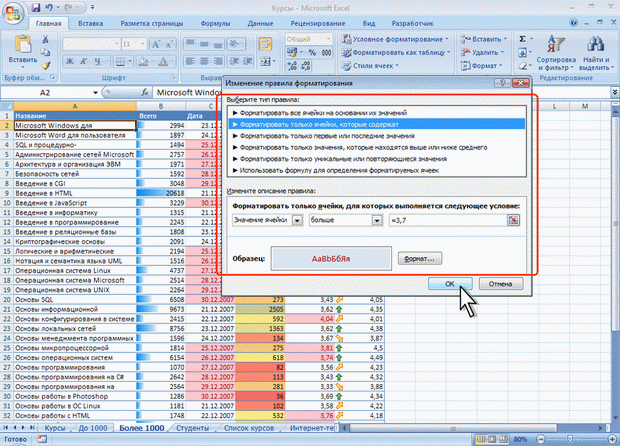
Task: Apply percent style format
Action: [312, 52]
